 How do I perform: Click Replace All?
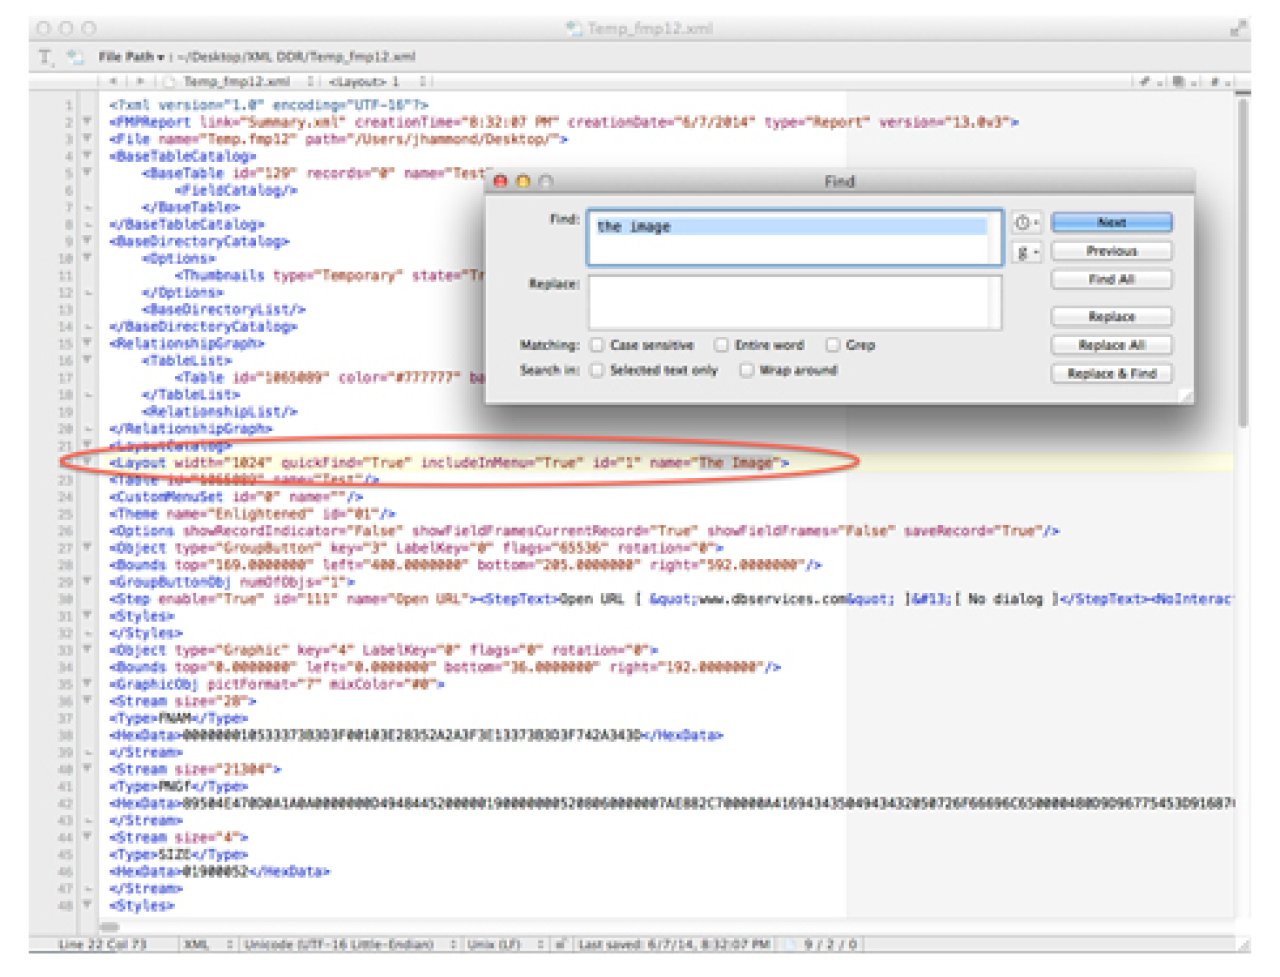point(1111,345)
